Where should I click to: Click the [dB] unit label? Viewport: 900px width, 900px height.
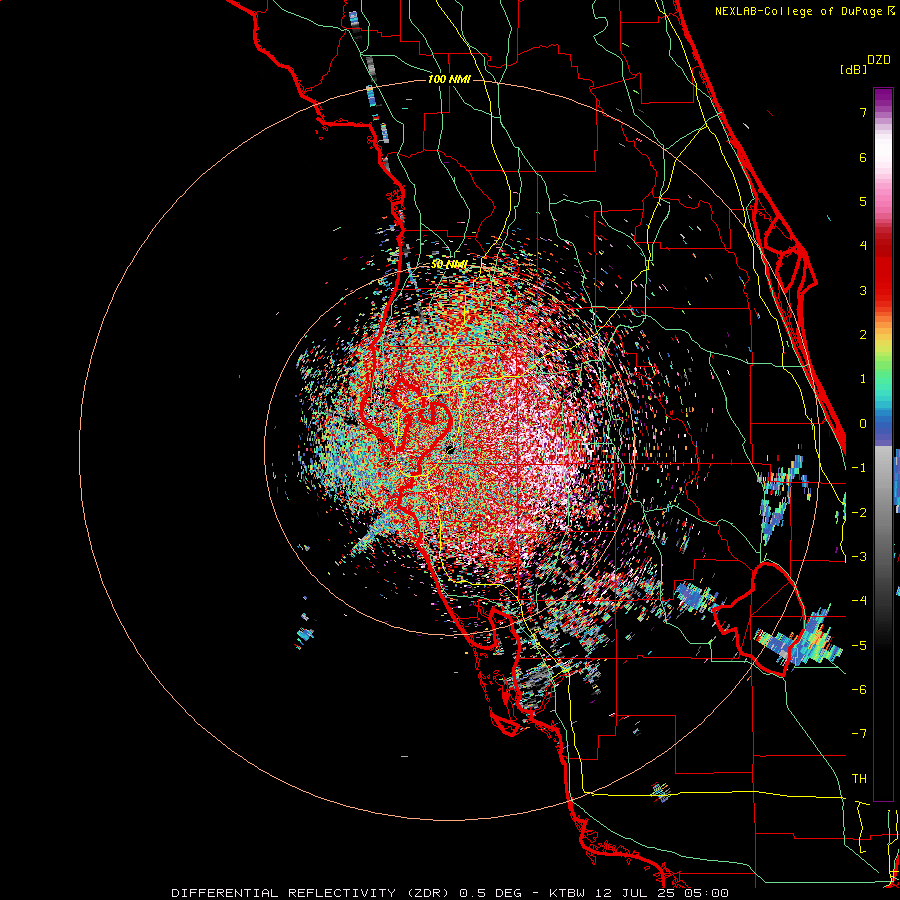coord(854,70)
